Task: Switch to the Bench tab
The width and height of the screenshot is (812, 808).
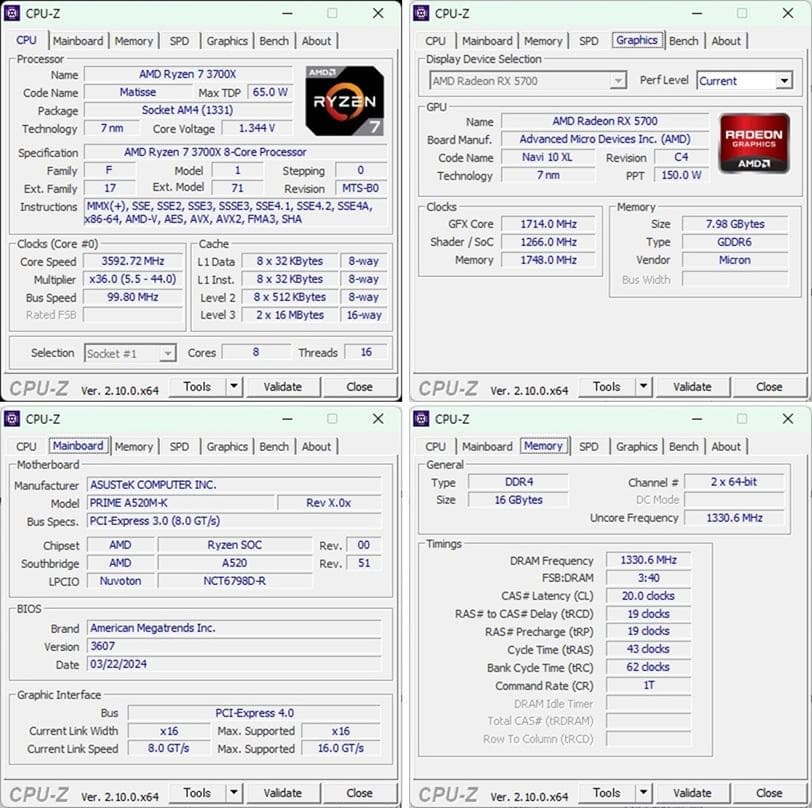Action: pyautogui.click(x=276, y=41)
